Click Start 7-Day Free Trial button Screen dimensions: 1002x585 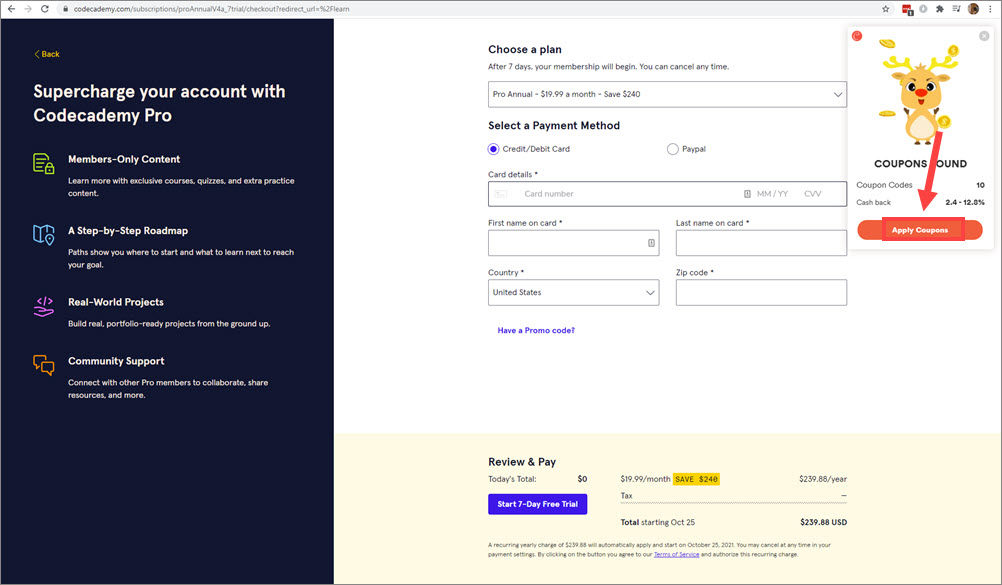537,504
